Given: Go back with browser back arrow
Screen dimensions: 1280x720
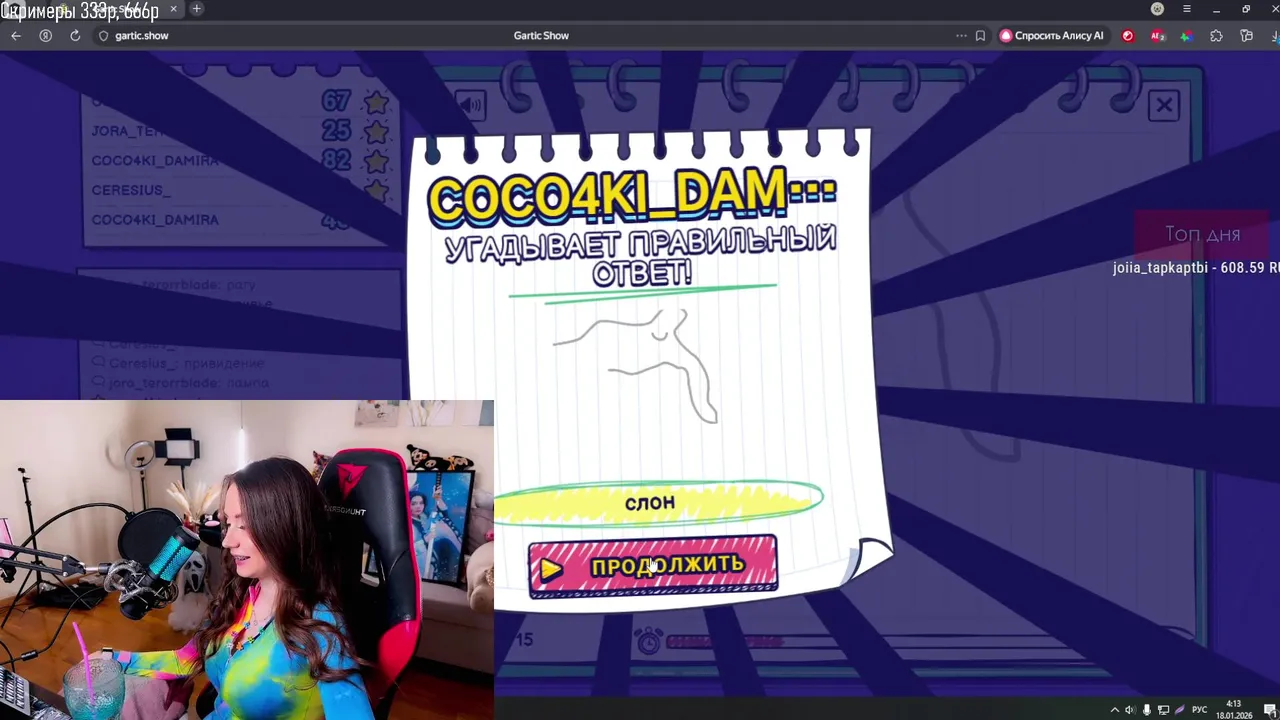Looking at the screenshot, I should coord(16,35).
